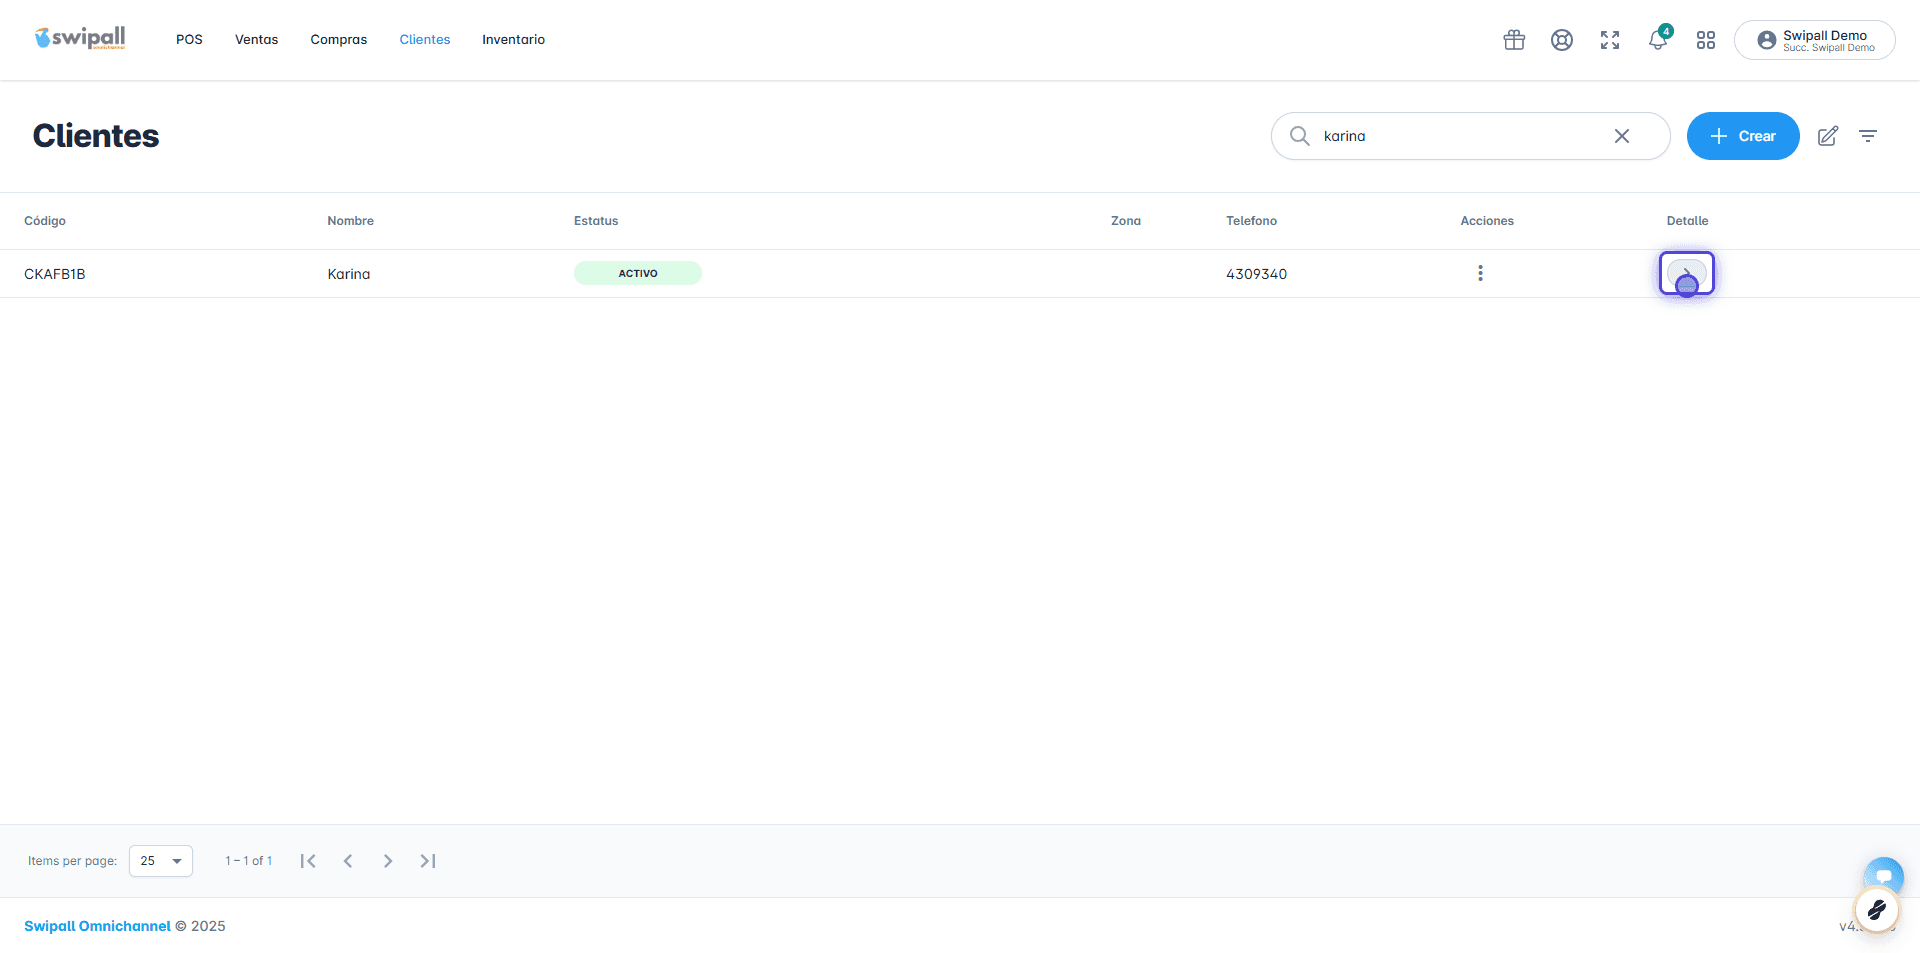Open notifications bell
1920x953 pixels.
pyautogui.click(x=1658, y=40)
